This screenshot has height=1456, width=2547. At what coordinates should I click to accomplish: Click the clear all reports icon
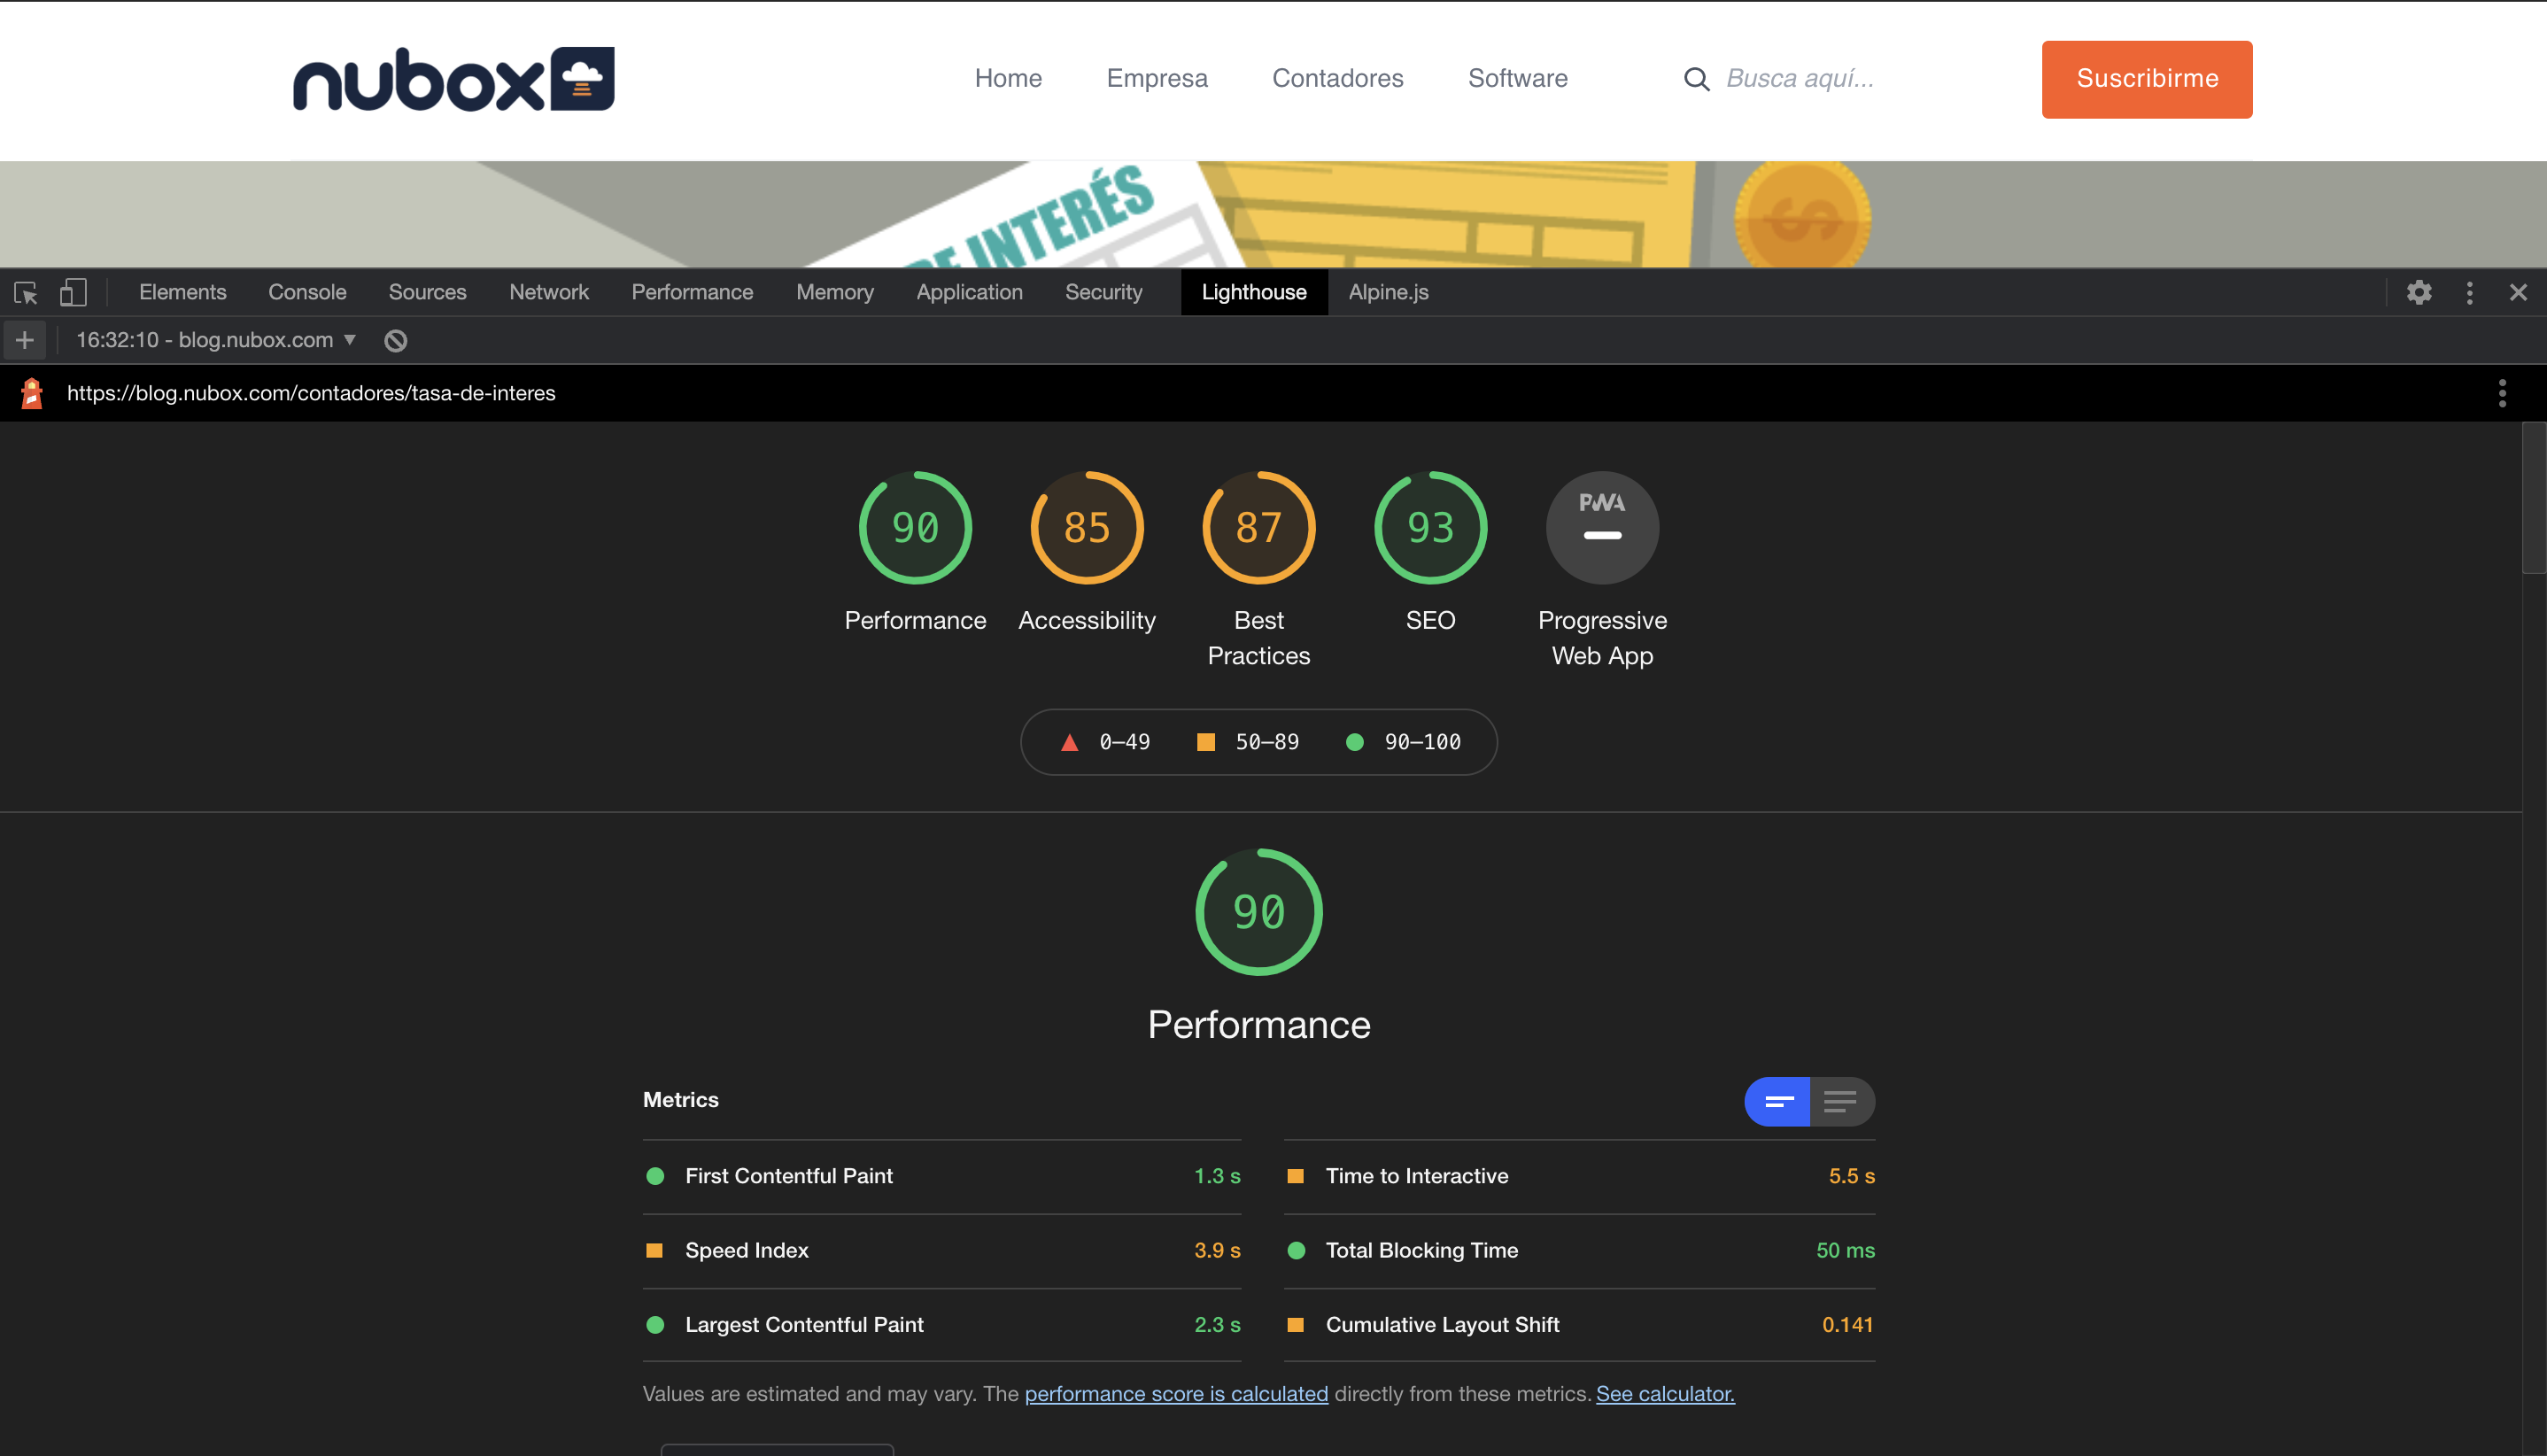(396, 341)
